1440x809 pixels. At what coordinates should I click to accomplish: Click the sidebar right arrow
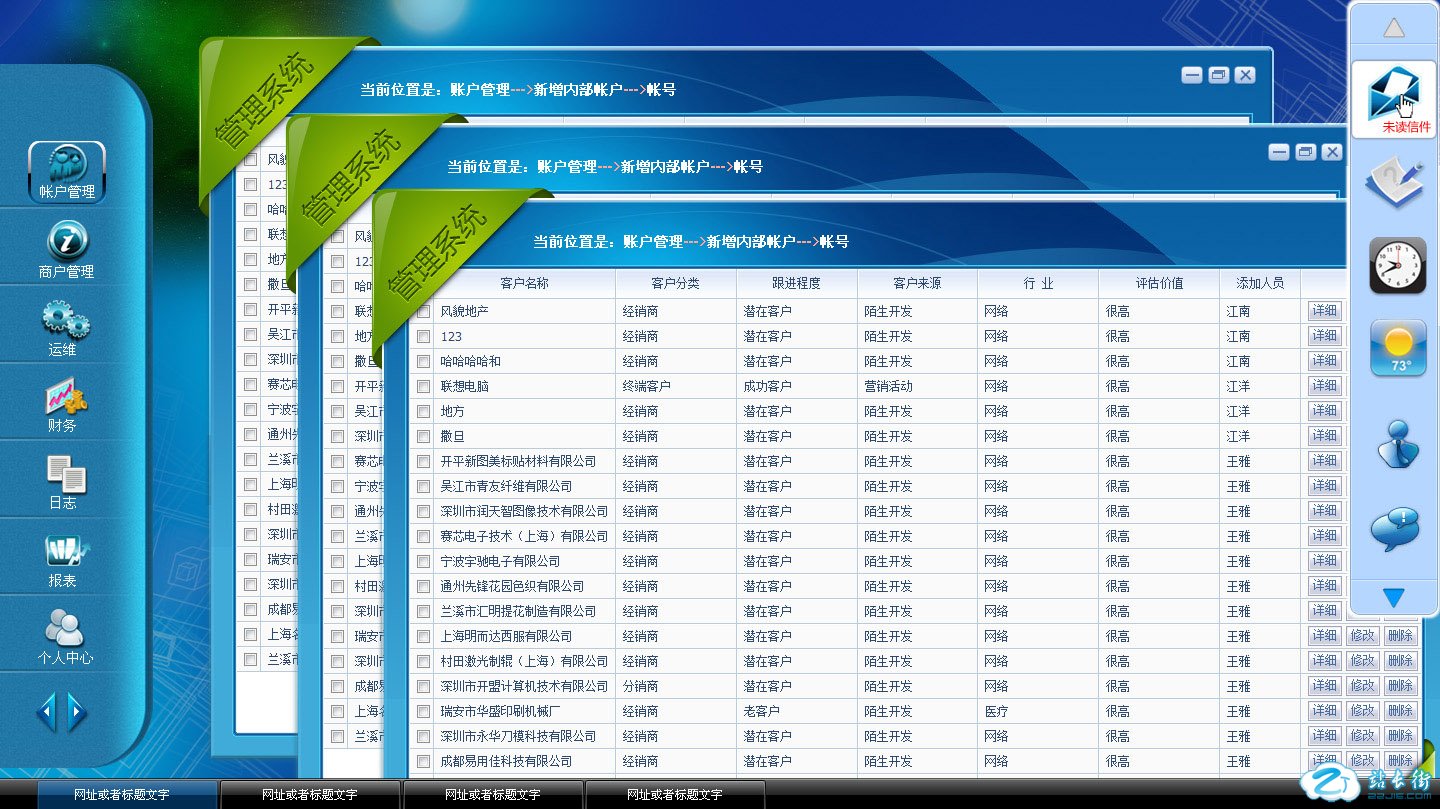pyautogui.click(x=77, y=712)
